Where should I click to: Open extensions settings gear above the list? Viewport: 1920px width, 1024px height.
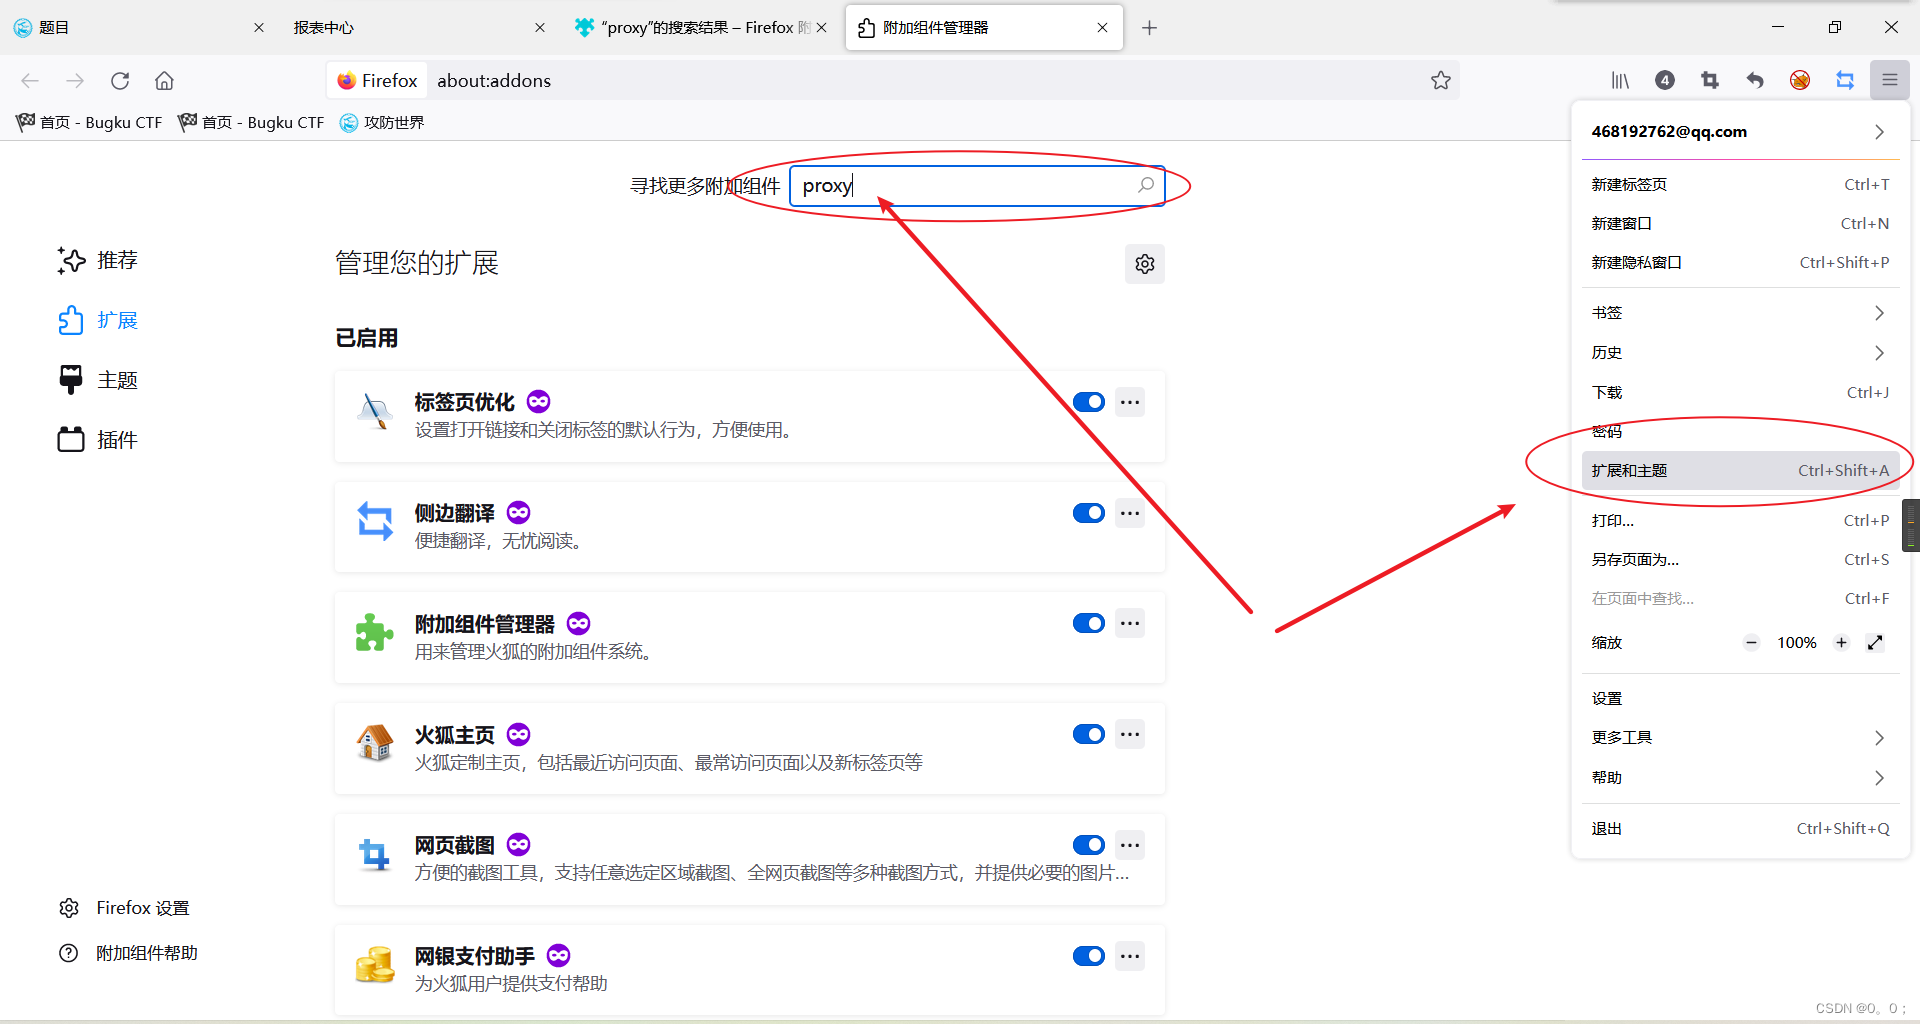click(1145, 264)
